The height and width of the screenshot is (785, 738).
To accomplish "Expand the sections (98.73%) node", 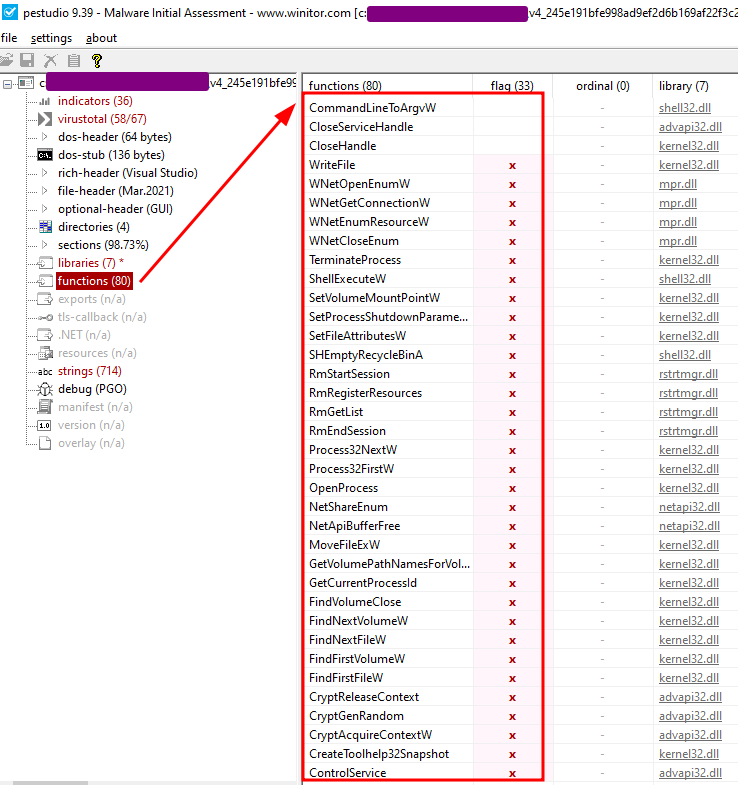I will pos(45,245).
